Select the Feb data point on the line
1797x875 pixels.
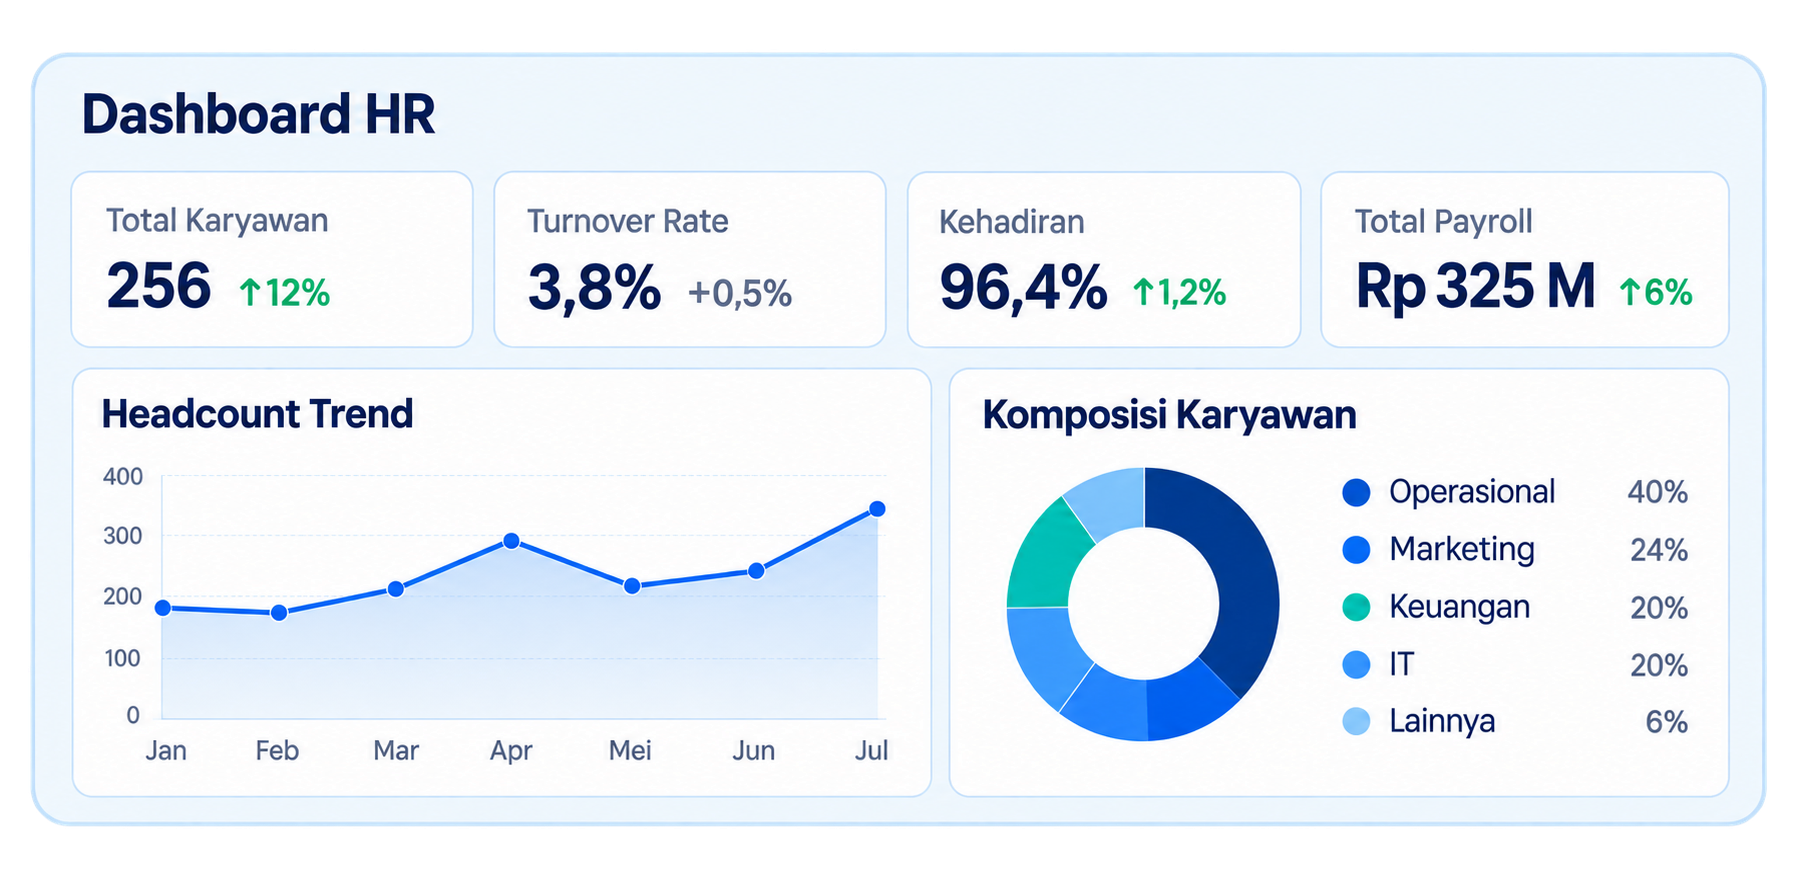[x=279, y=612]
